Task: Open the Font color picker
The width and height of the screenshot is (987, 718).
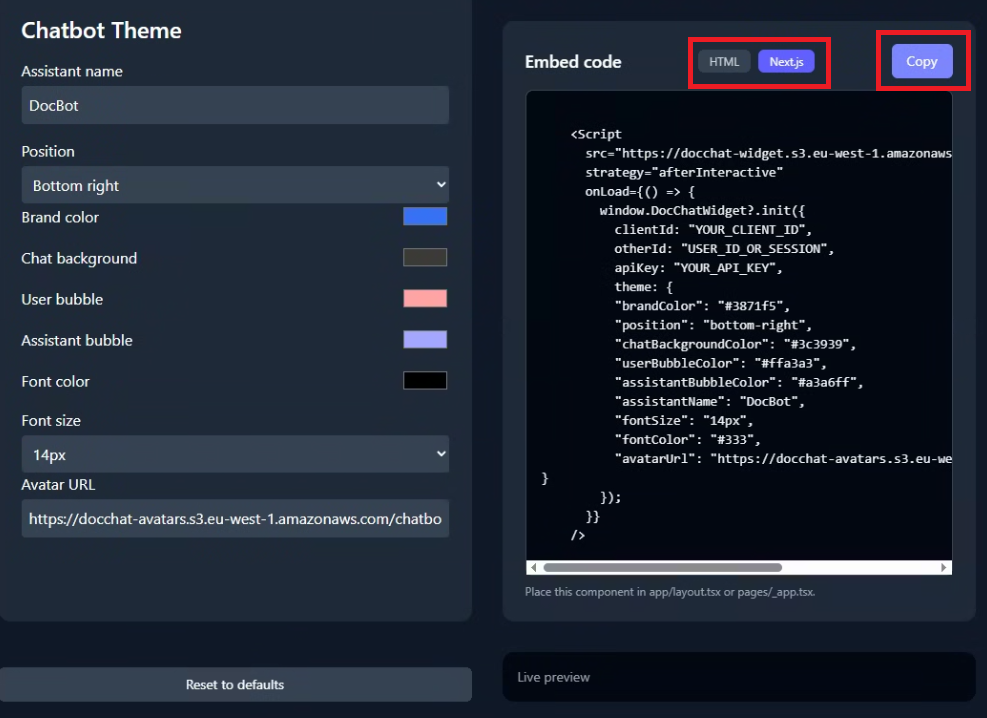Action: point(425,379)
